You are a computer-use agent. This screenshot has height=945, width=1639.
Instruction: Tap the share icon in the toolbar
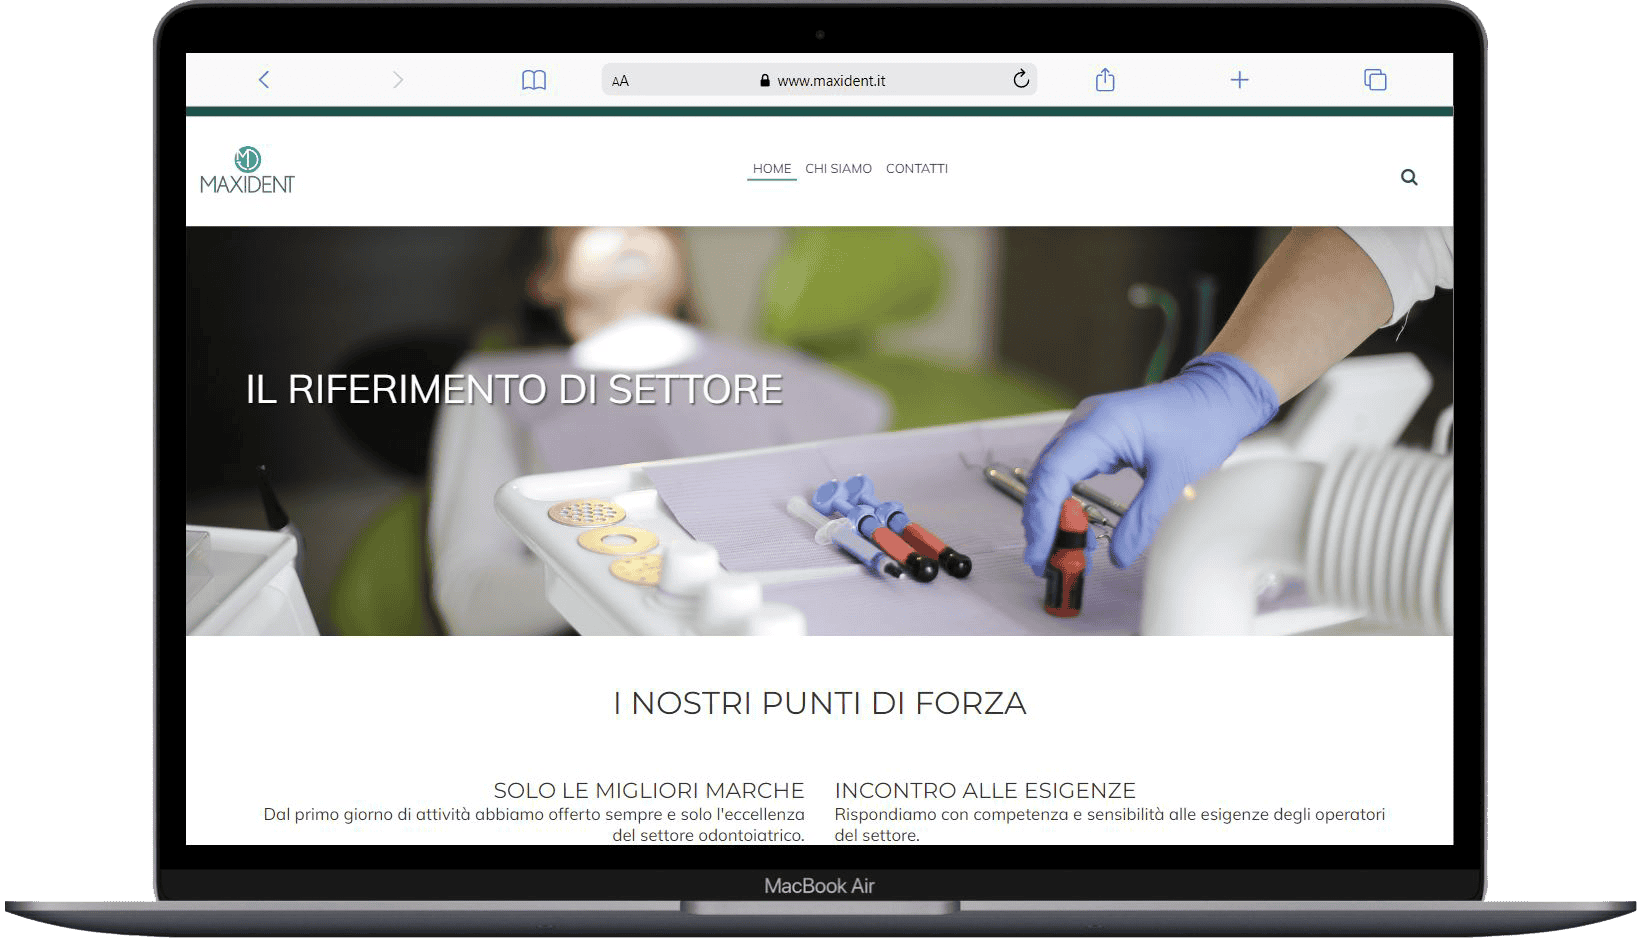(x=1104, y=80)
